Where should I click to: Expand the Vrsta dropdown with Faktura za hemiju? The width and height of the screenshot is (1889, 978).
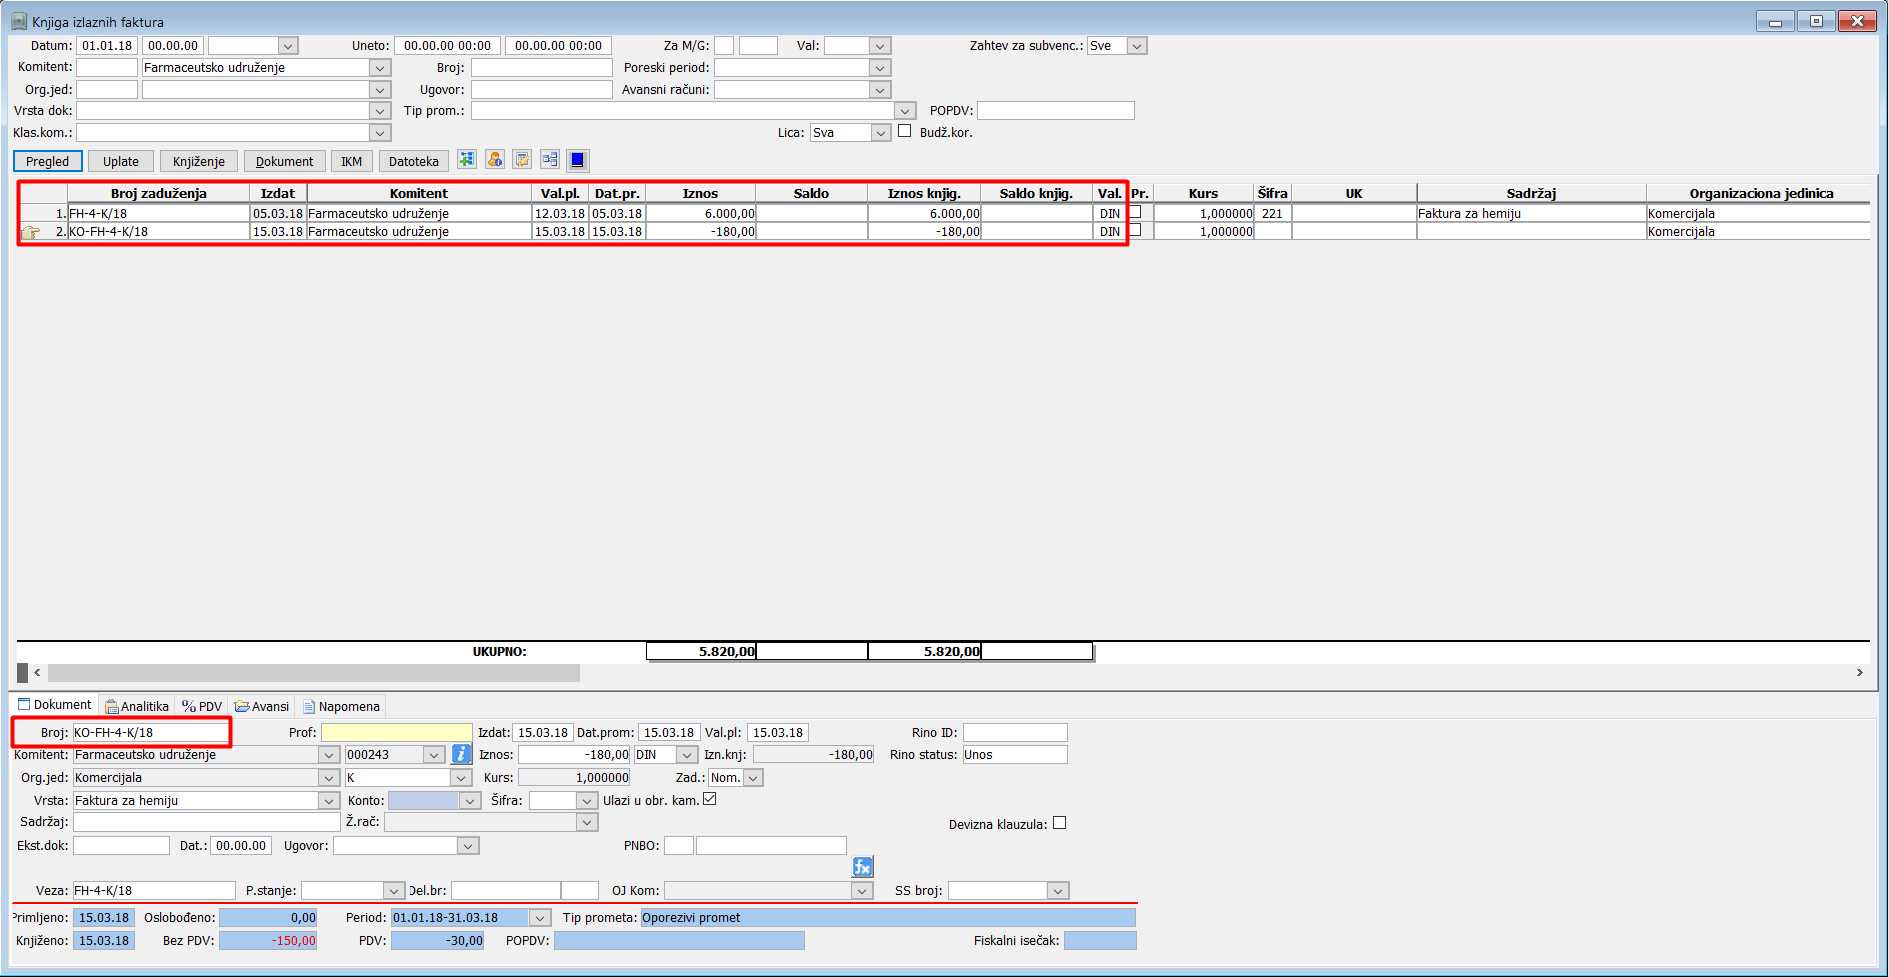pos(329,801)
